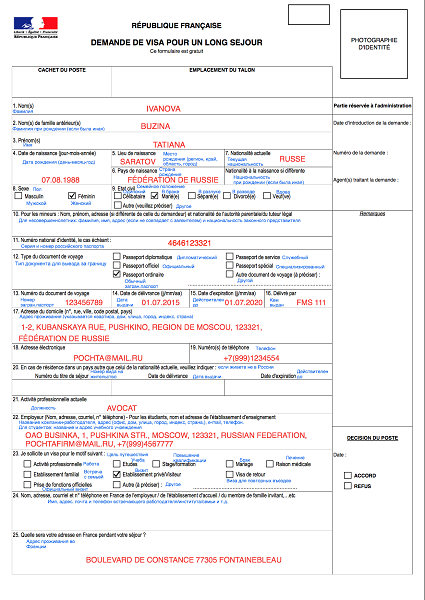
Task: Toggle the Passeport ordinaire checkbox
Action: 117,274
